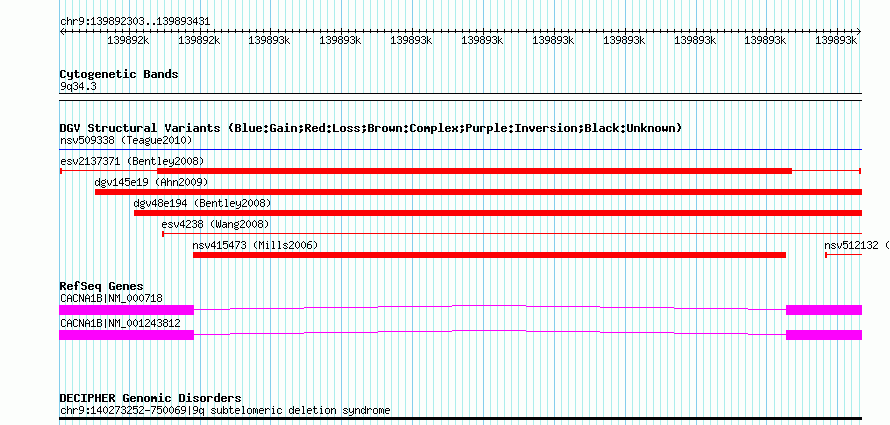This screenshot has width=890, height=425.
Task: Click the thin red line of nsv512132
Action: click(x=843, y=255)
